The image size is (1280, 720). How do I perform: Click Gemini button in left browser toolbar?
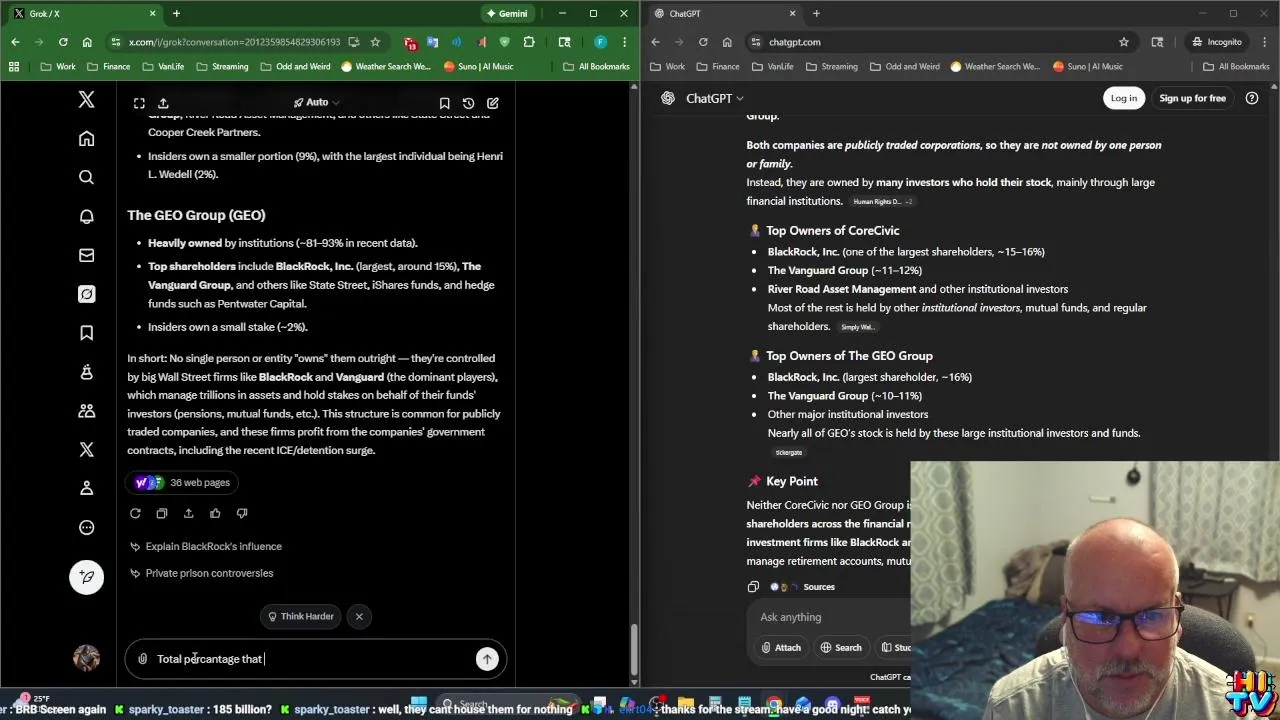pos(505,13)
